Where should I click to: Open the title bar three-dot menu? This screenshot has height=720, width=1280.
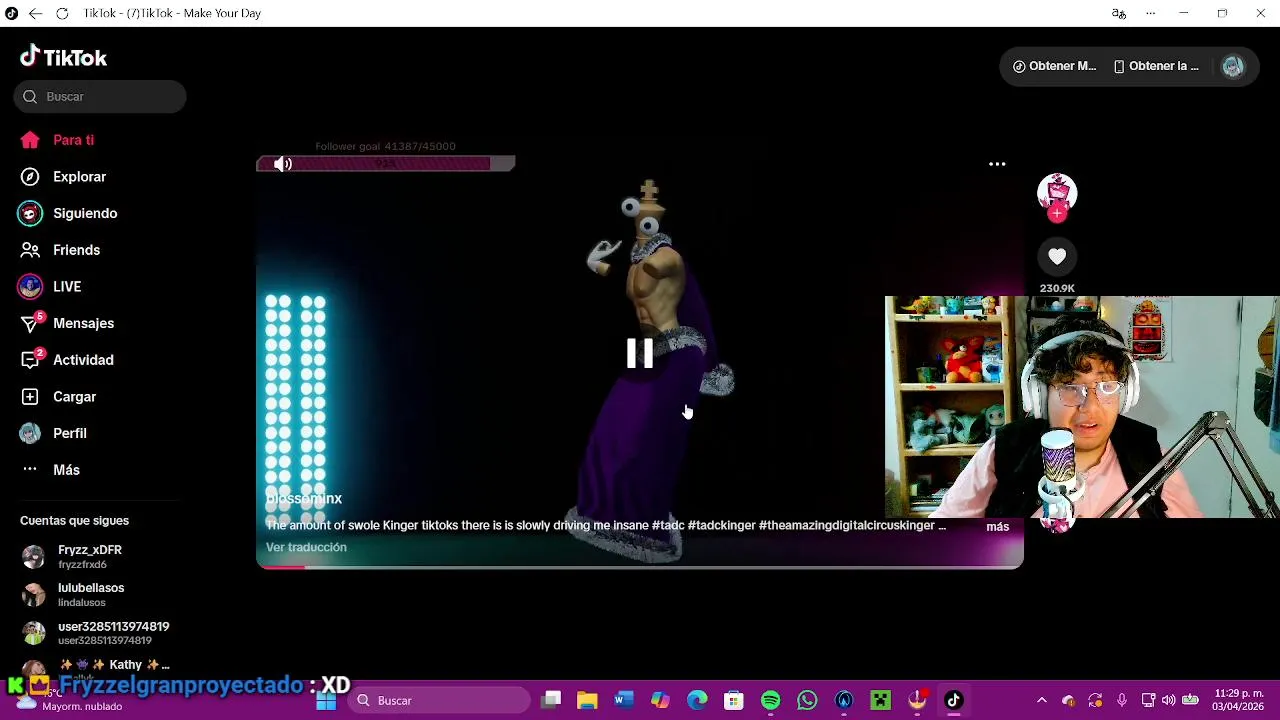coord(1151,13)
